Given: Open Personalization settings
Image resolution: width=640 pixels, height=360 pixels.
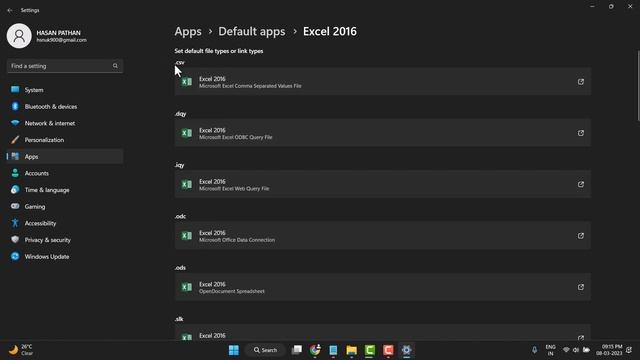Looking at the screenshot, I should coord(65,140).
